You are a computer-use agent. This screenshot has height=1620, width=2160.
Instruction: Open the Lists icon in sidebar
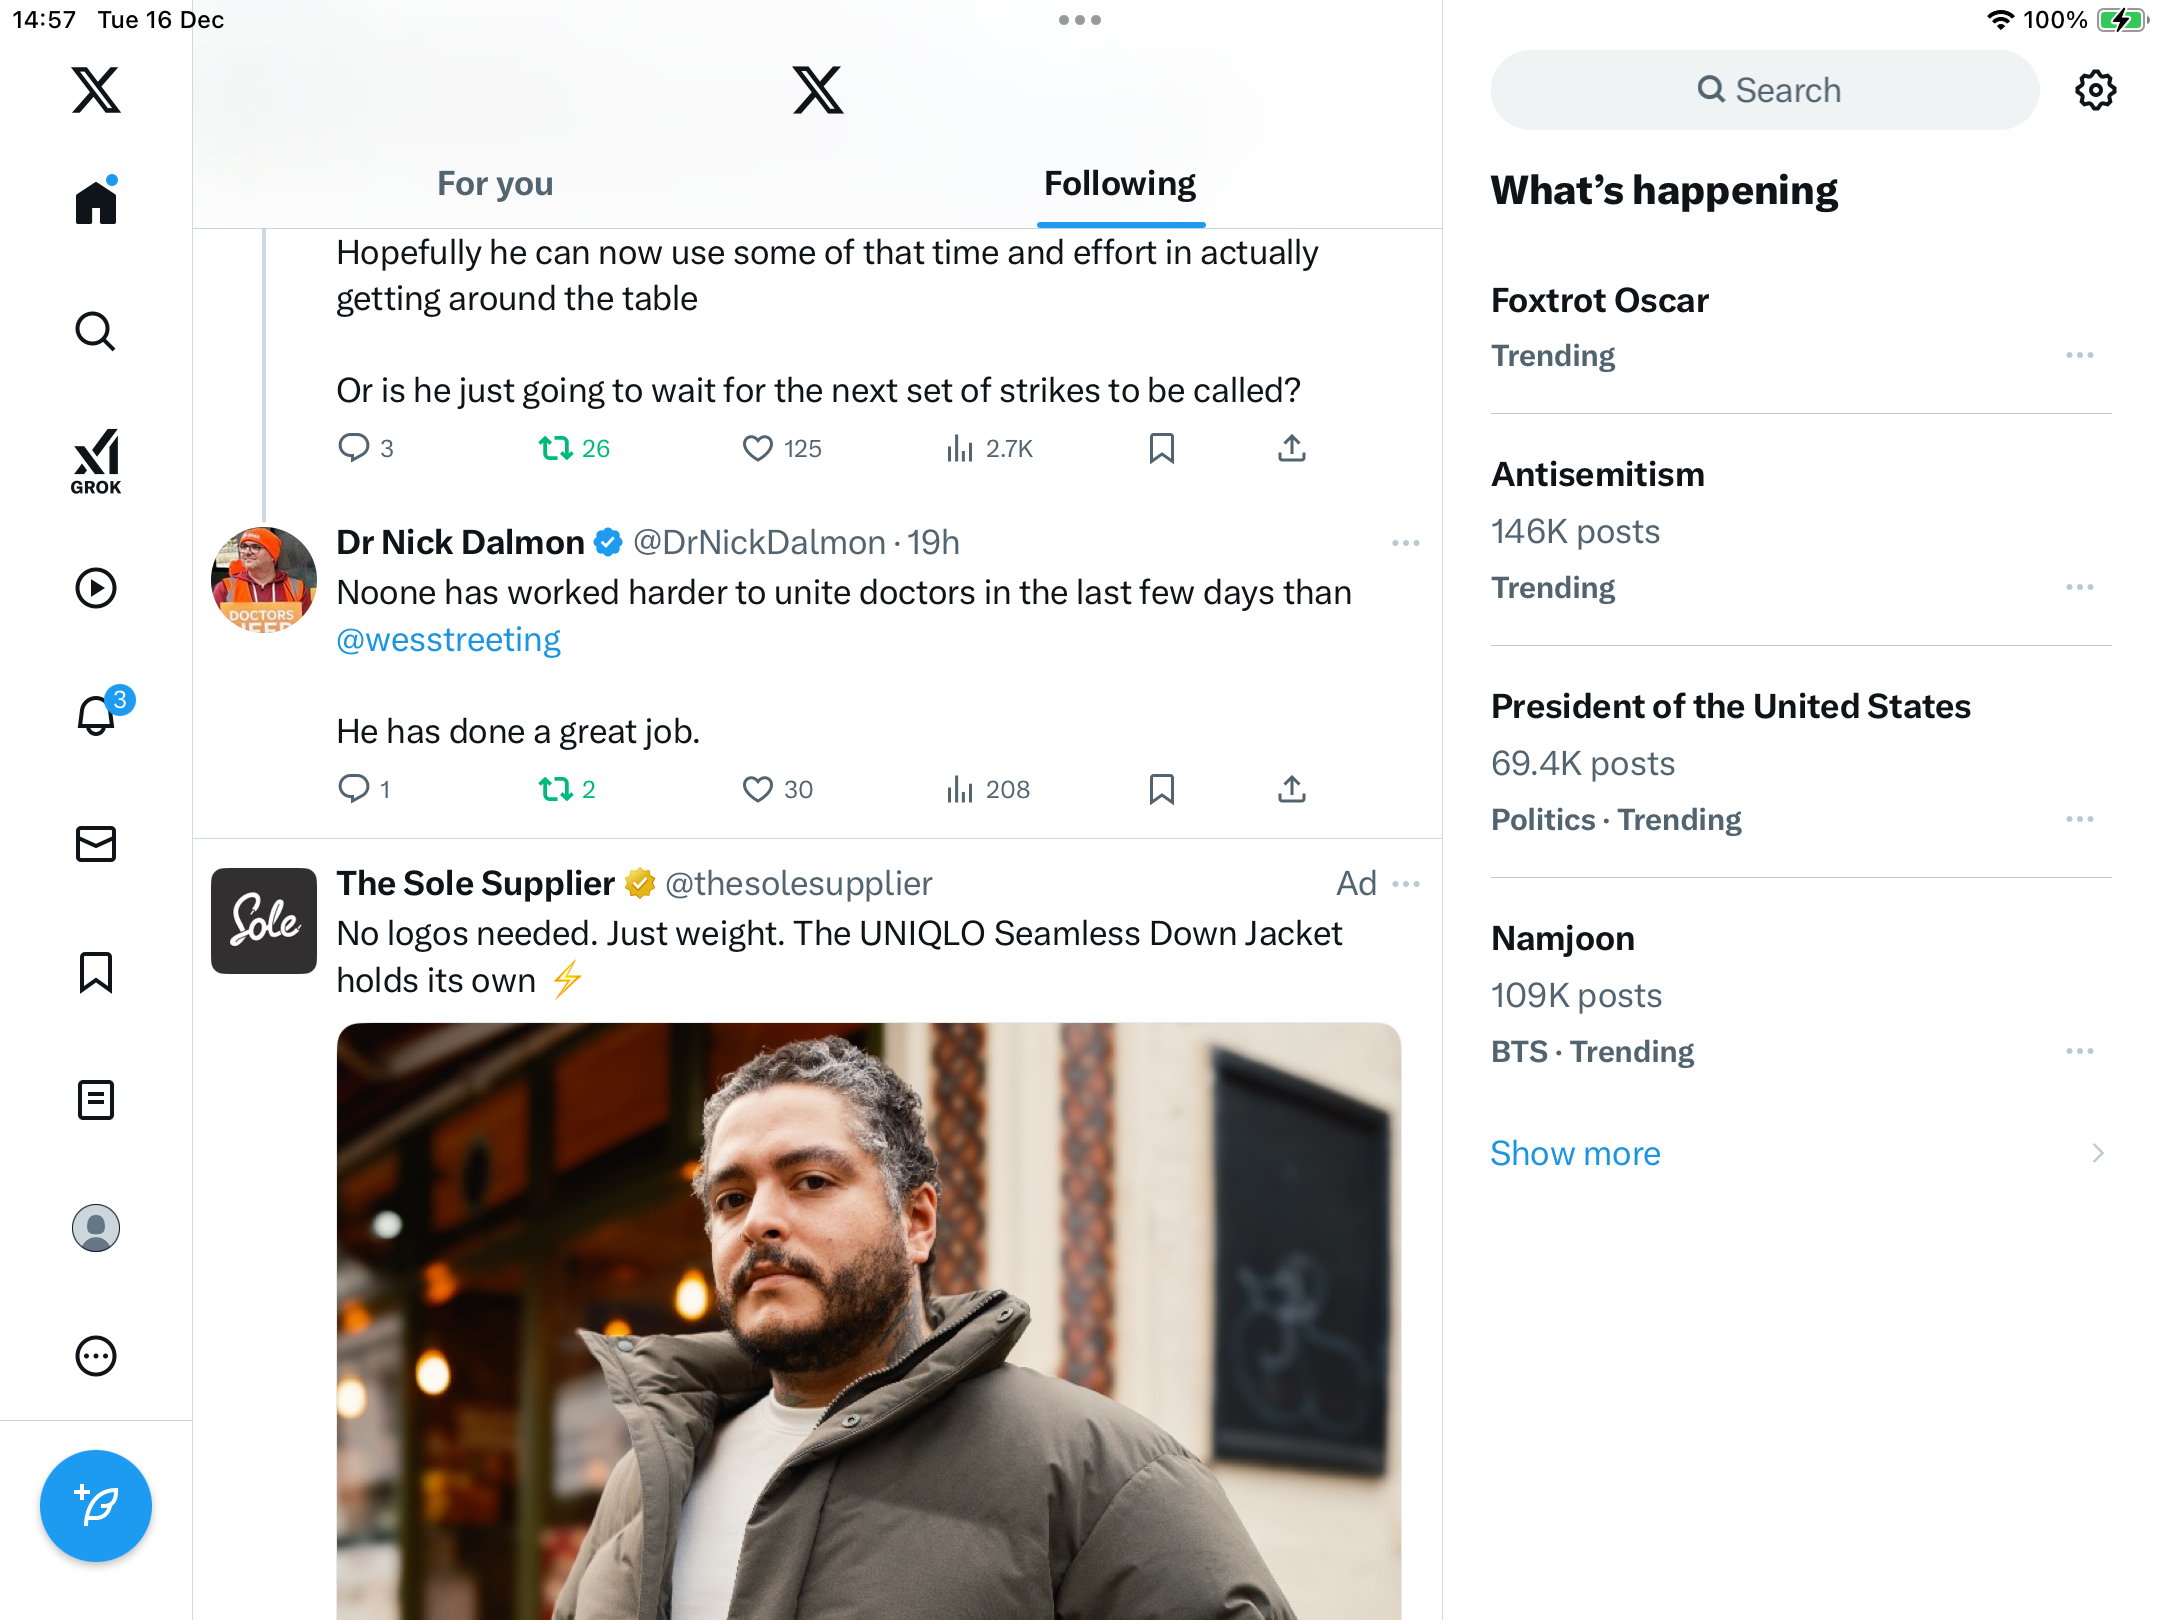coord(96,1100)
